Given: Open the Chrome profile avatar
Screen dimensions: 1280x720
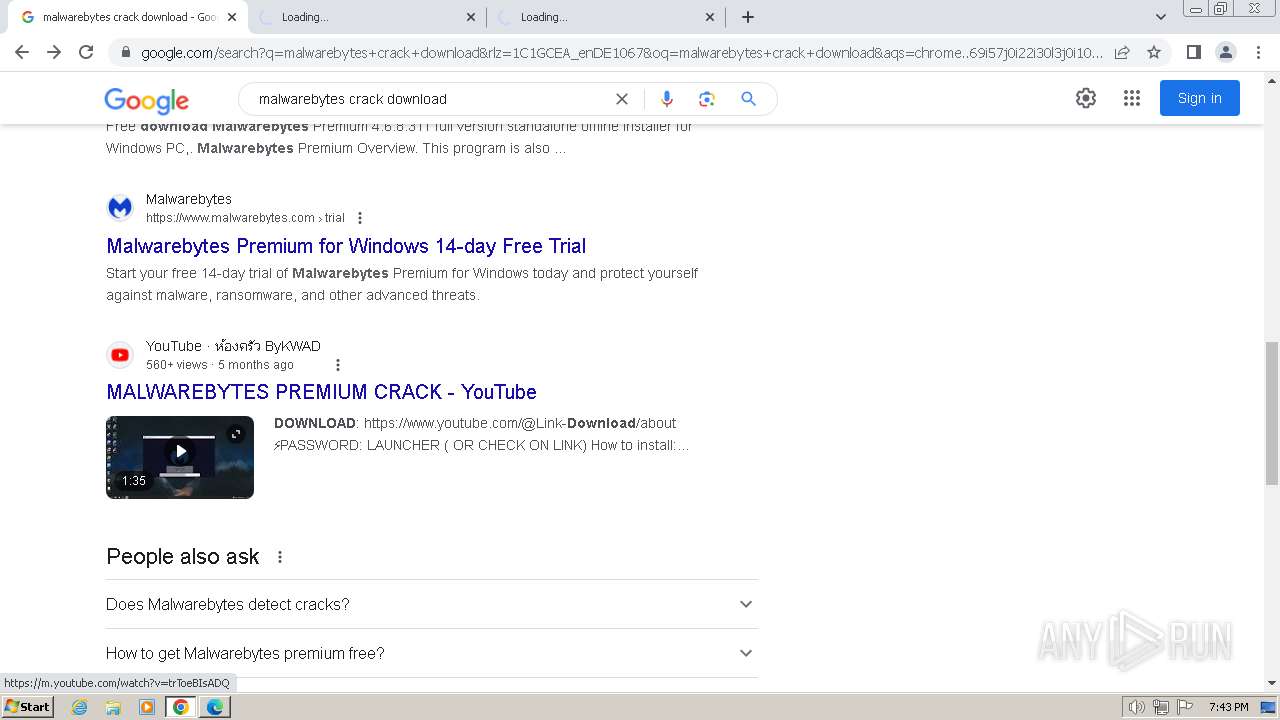Looking at the screenshot, I should (x=1225, y=52).
